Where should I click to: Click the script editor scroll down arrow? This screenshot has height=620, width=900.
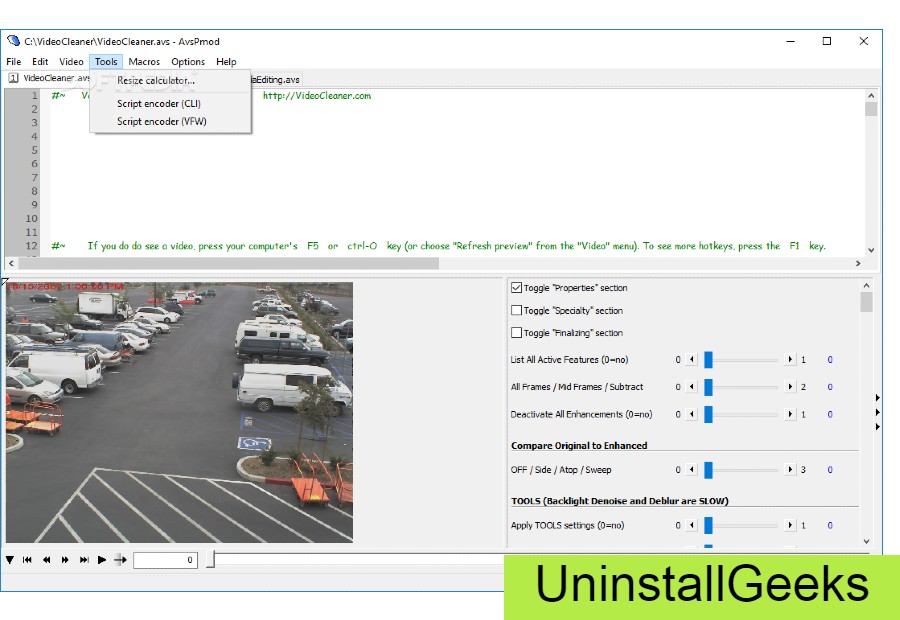[x=871, y=250]
